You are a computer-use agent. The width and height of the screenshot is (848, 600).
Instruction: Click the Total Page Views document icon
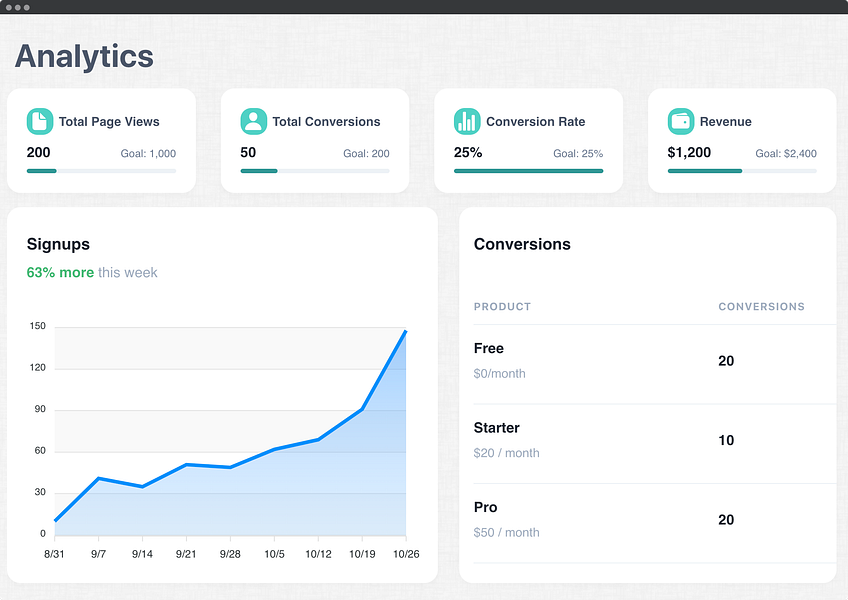[40, 121]
